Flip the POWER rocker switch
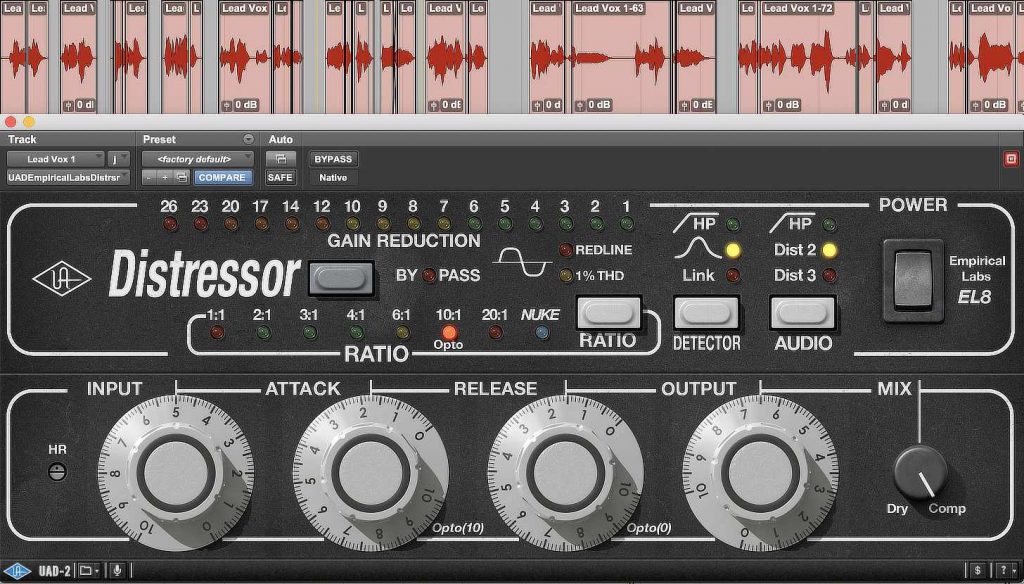The width and height of the screenshot is (1024, 584). tap(911, 278)
